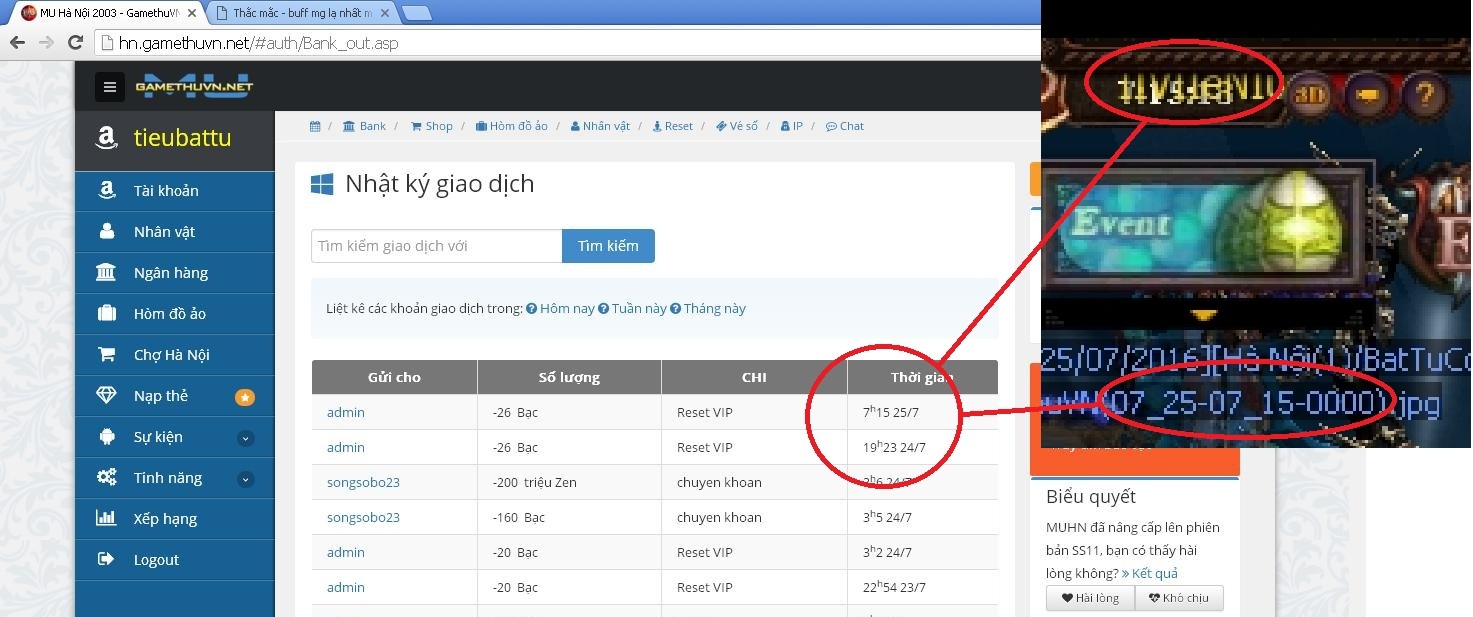Open Nạp thẻ in the sidebar
This screenshot has height=617, width=1473.
(175, 396)
